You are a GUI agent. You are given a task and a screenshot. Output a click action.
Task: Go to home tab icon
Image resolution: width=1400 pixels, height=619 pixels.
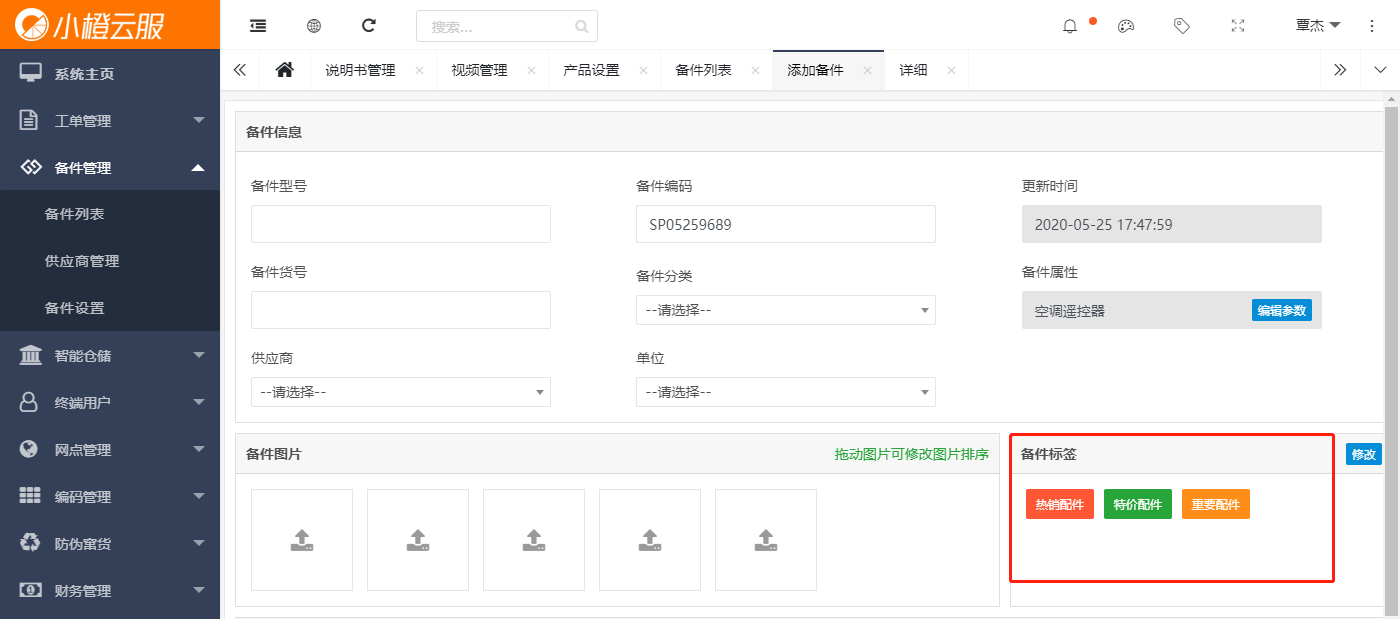click(285, 70)
